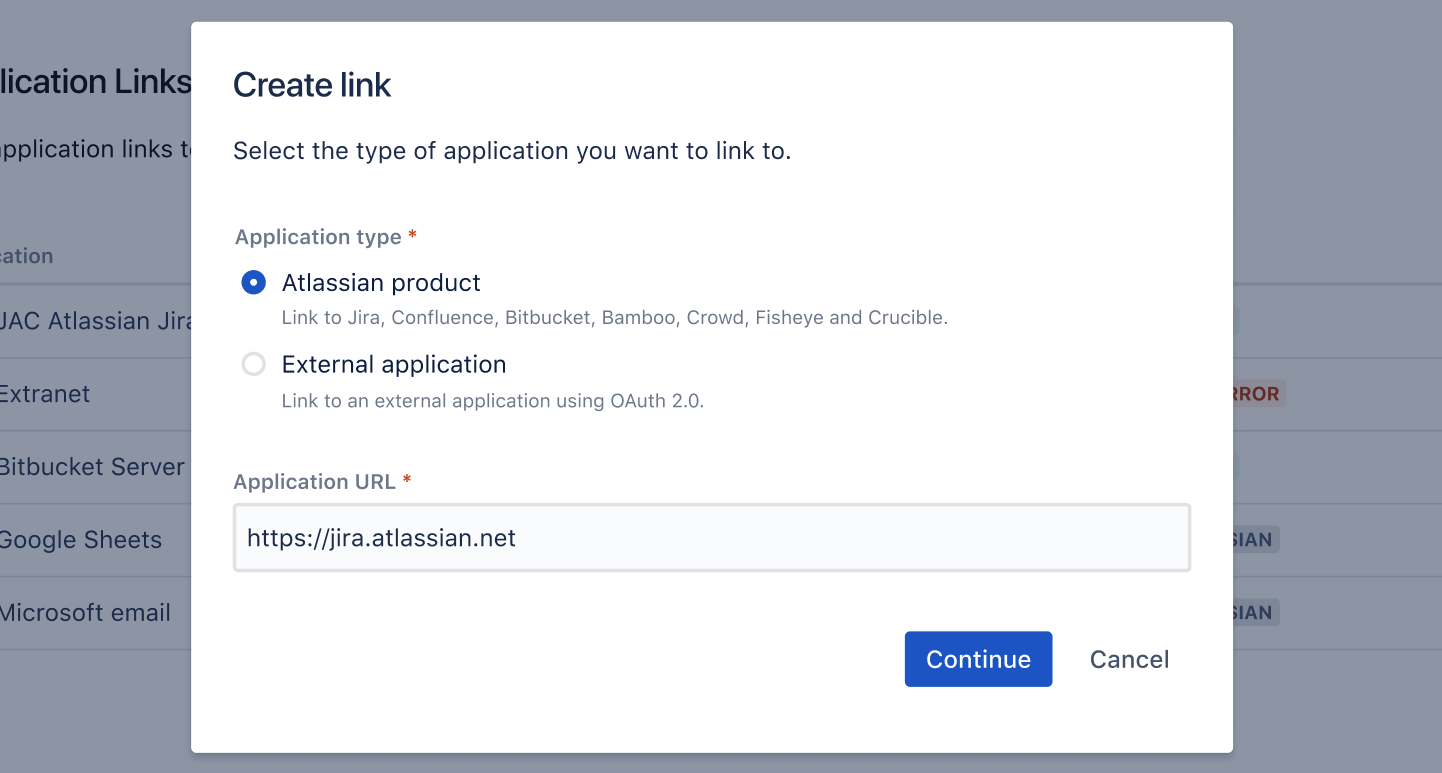The image size is (1442, 773).
Task: Select the External application radio button
Action: tap(254, 364)
